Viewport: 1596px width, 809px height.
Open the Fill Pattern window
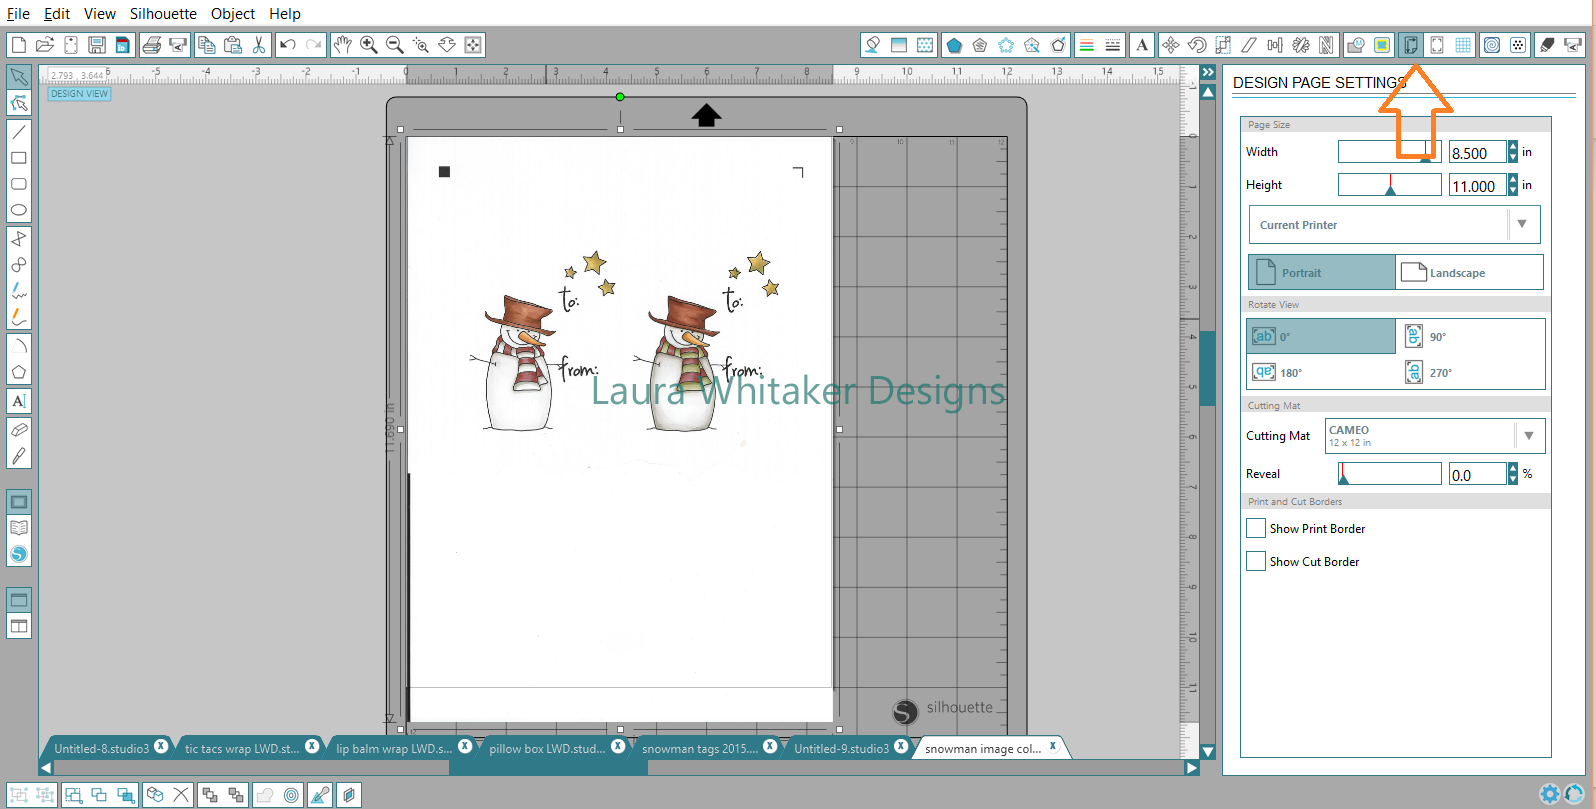(925, 45)
